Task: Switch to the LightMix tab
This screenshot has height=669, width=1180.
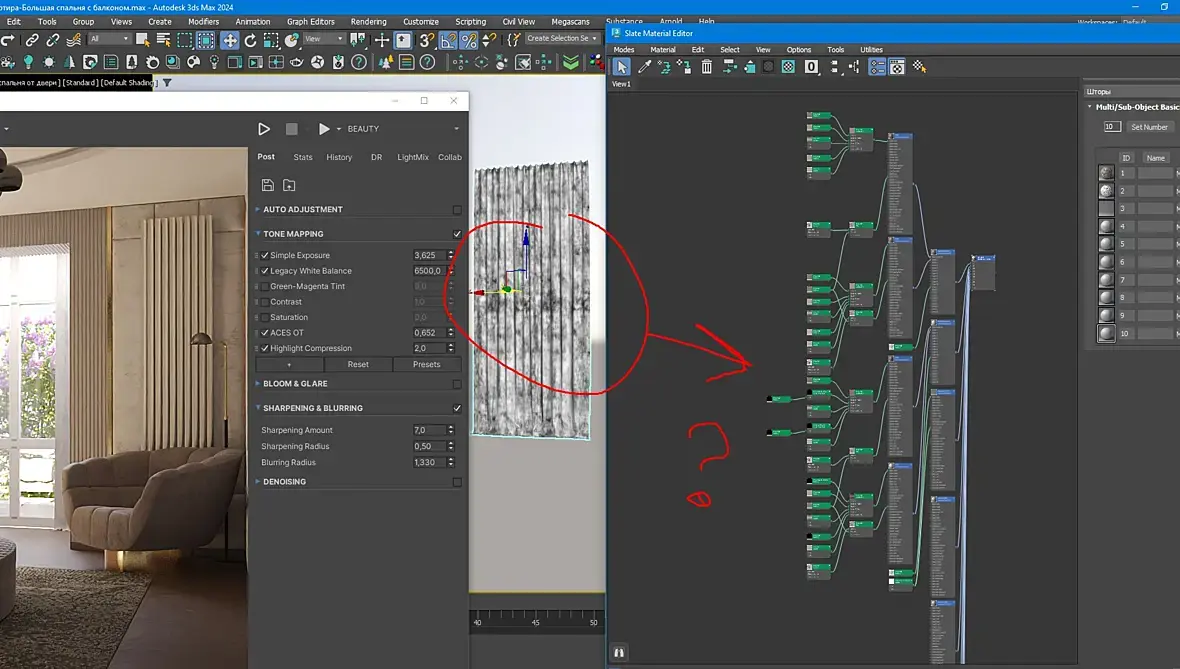Action: 412,157
